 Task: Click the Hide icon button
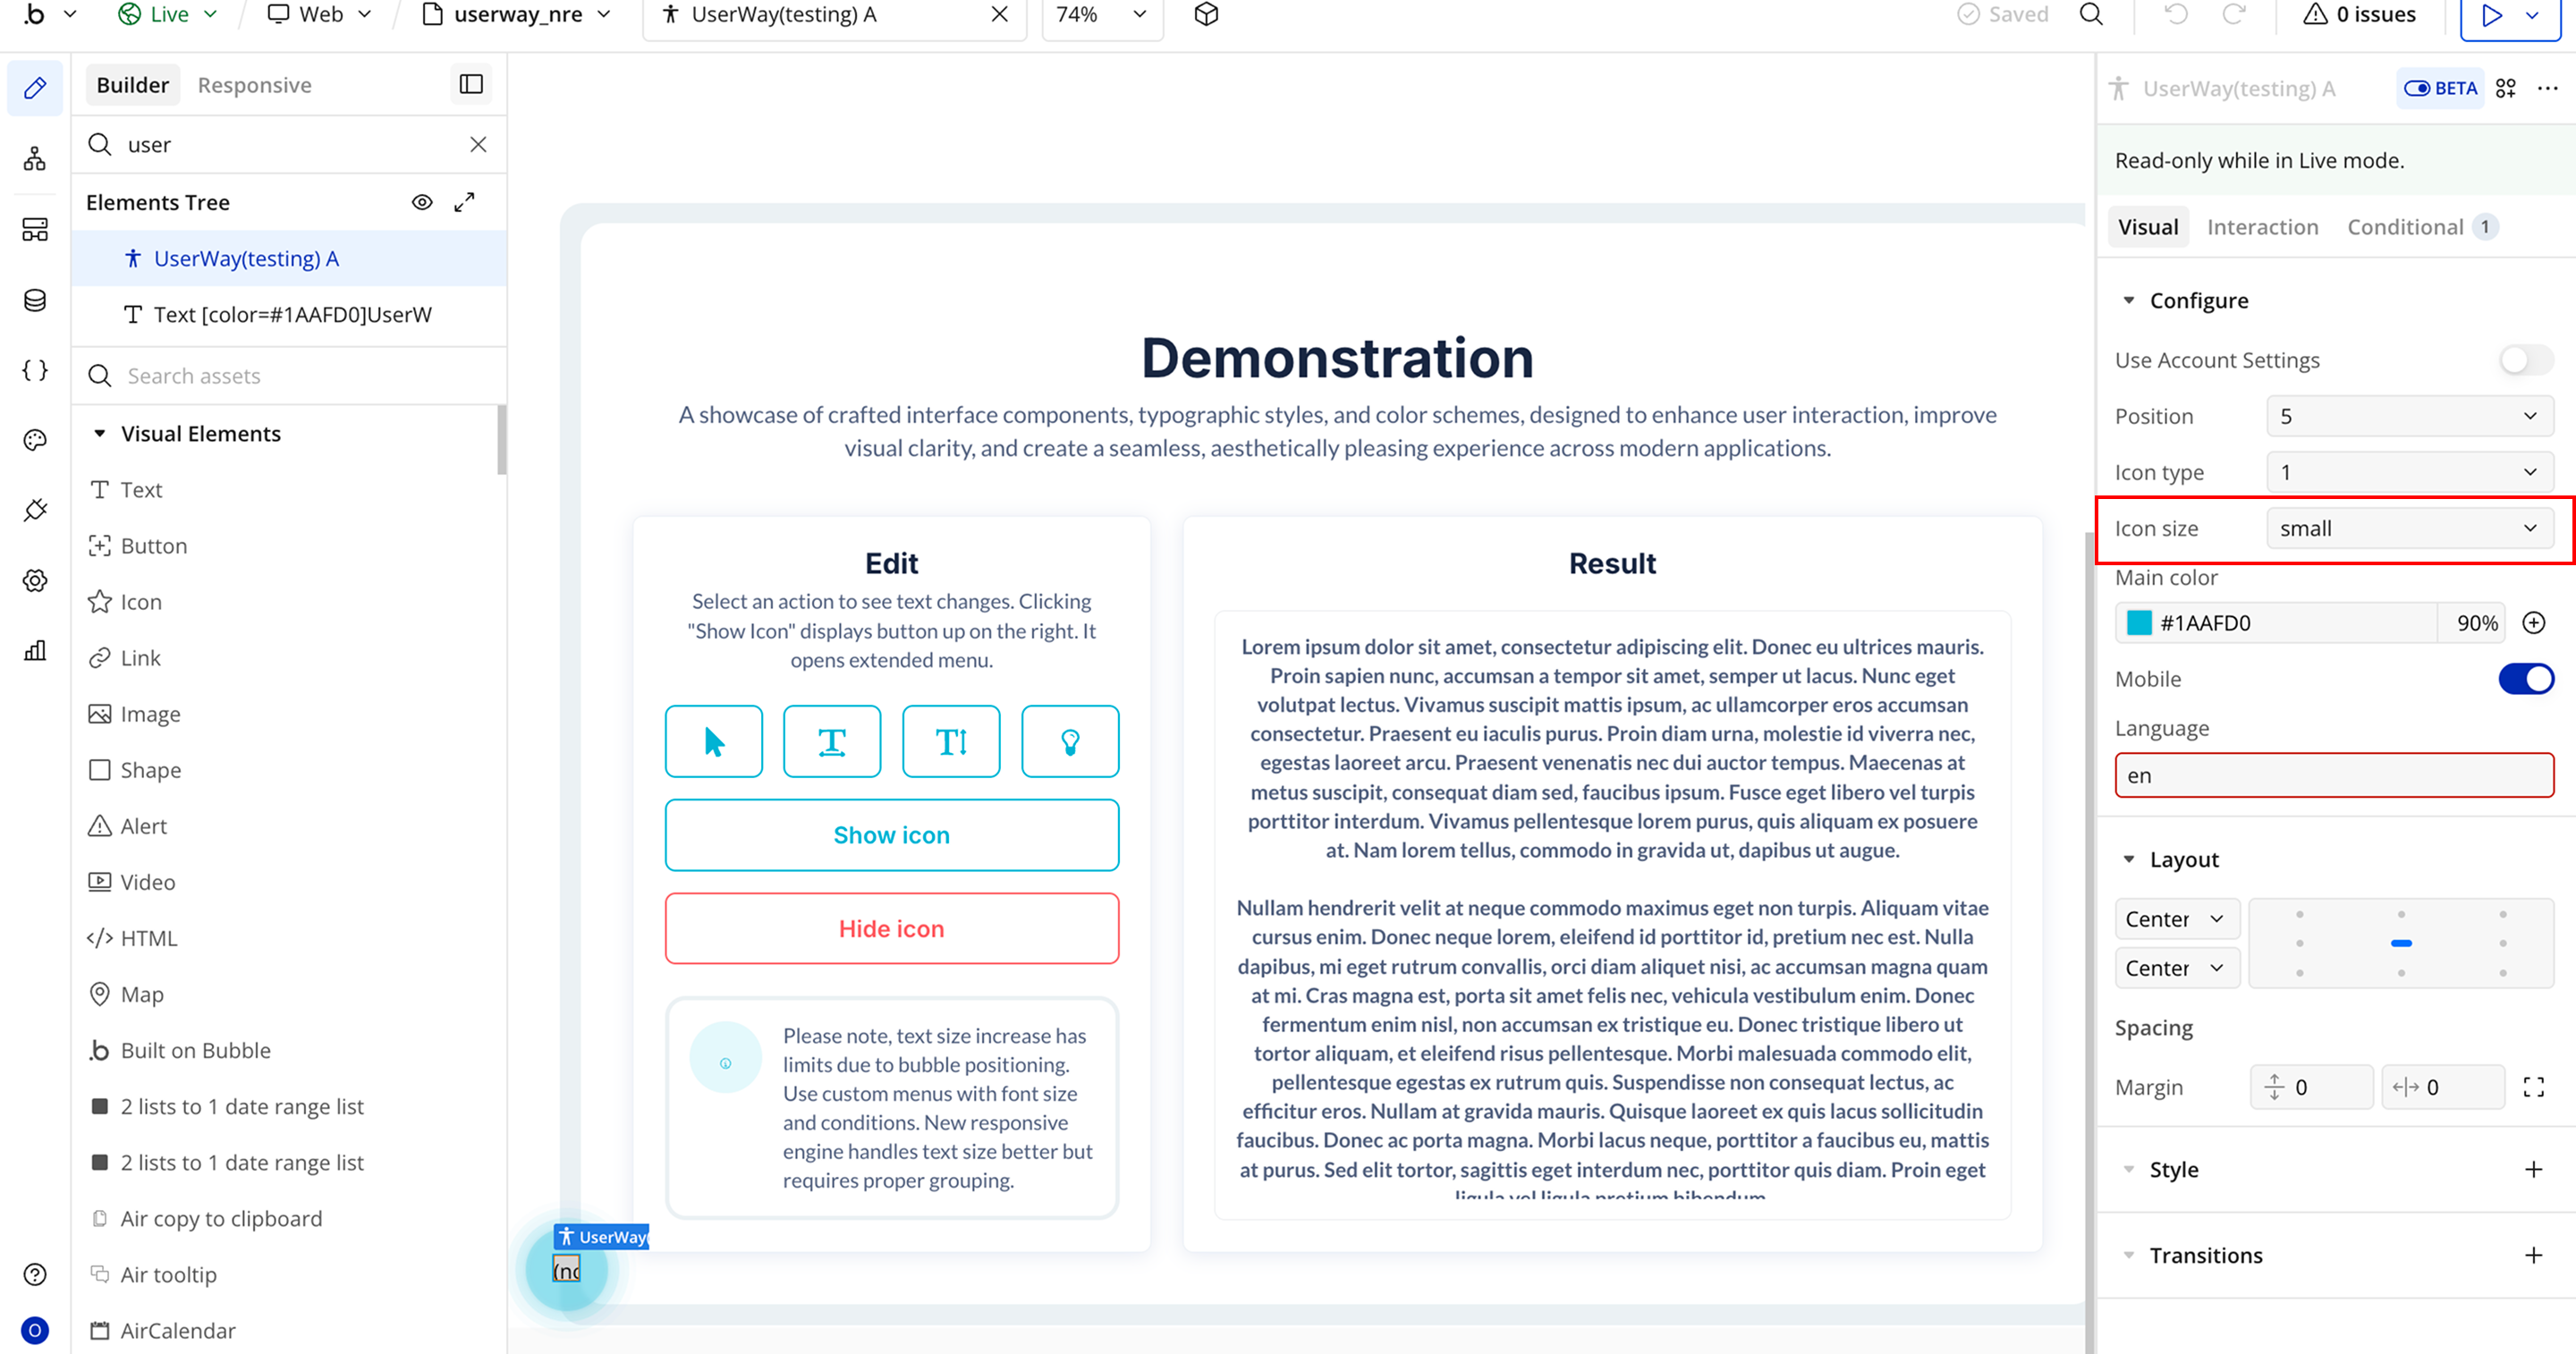tap(891, 929)
